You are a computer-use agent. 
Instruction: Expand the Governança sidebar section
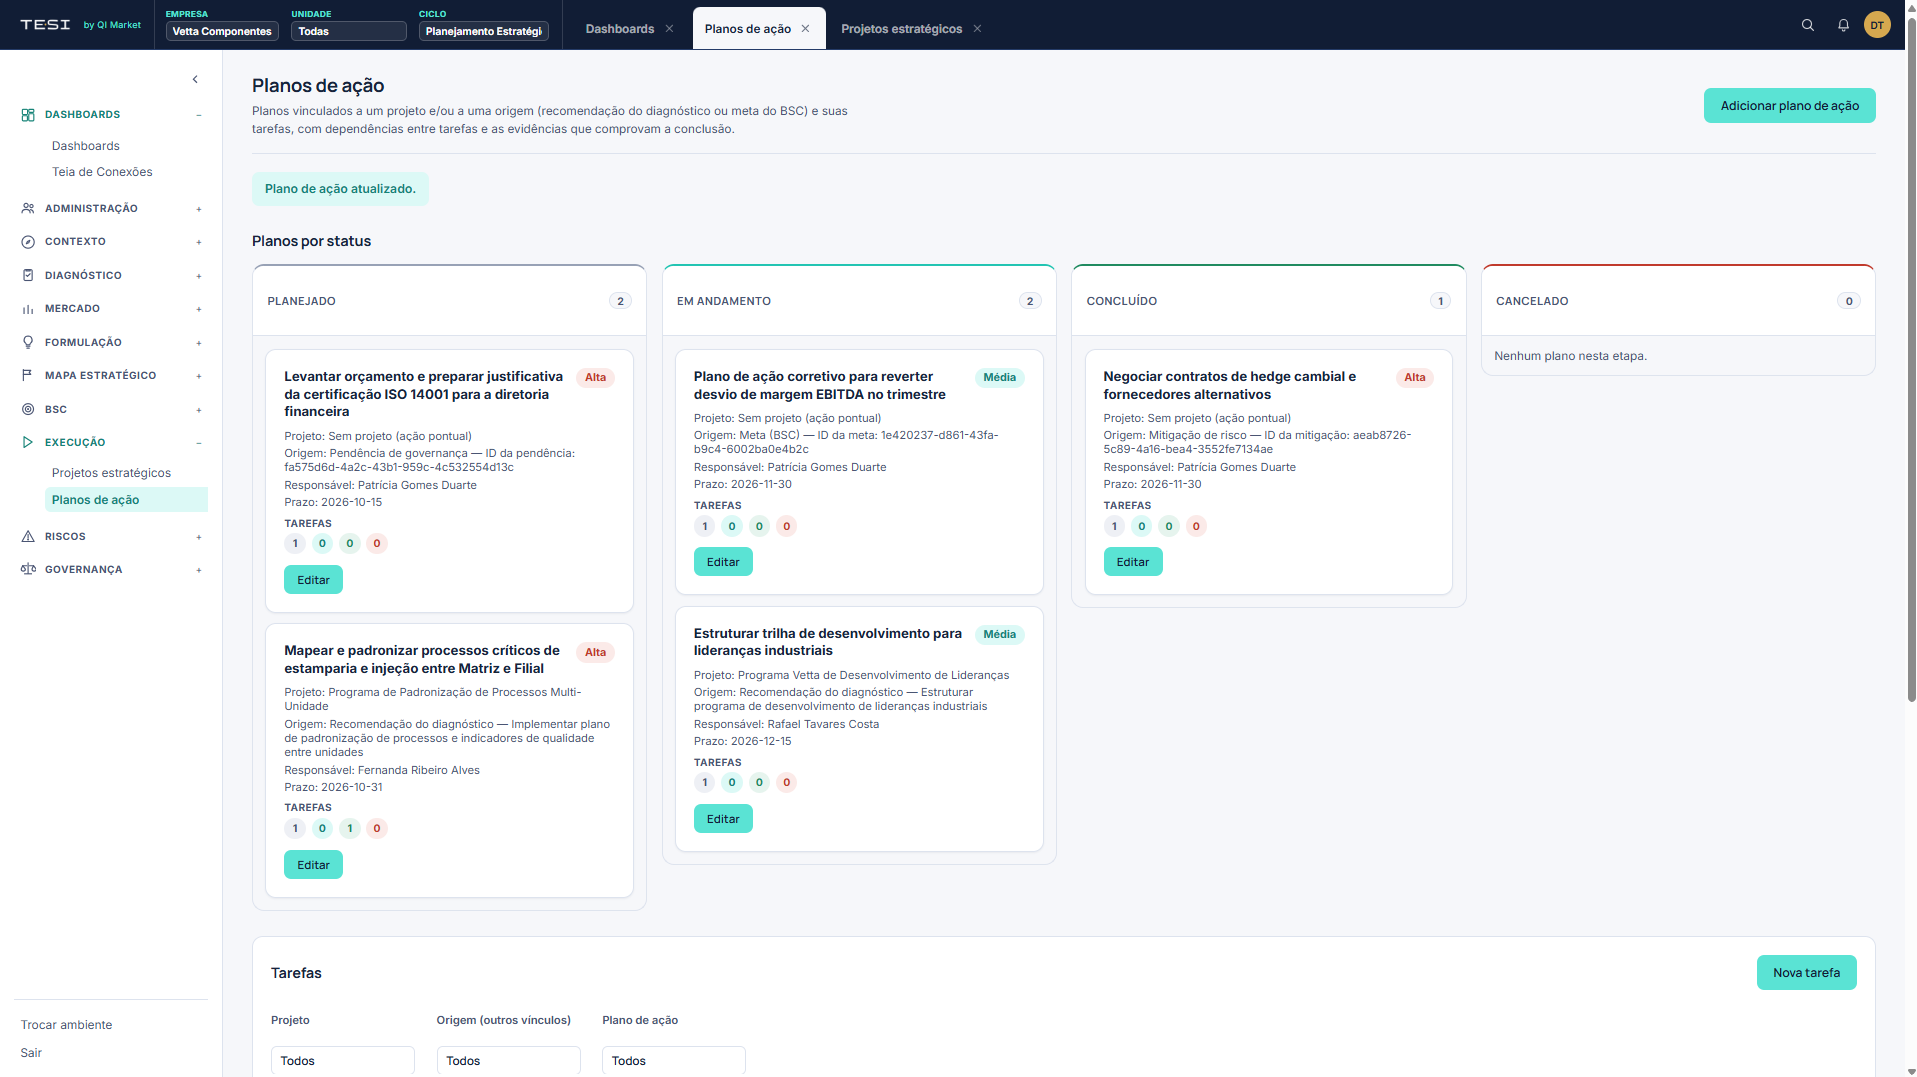(x=199, y=570)
